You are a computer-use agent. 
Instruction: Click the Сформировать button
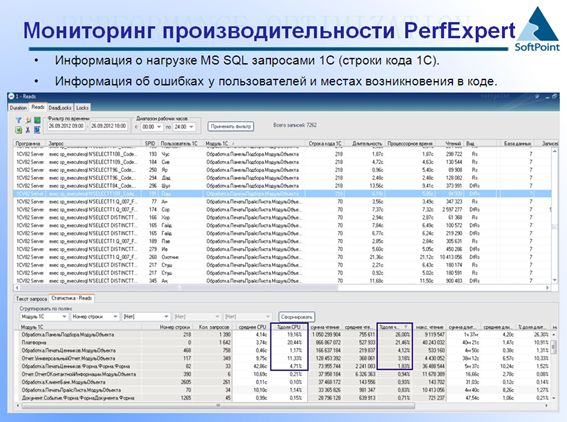pyautogui.click(x=297, y=317)
